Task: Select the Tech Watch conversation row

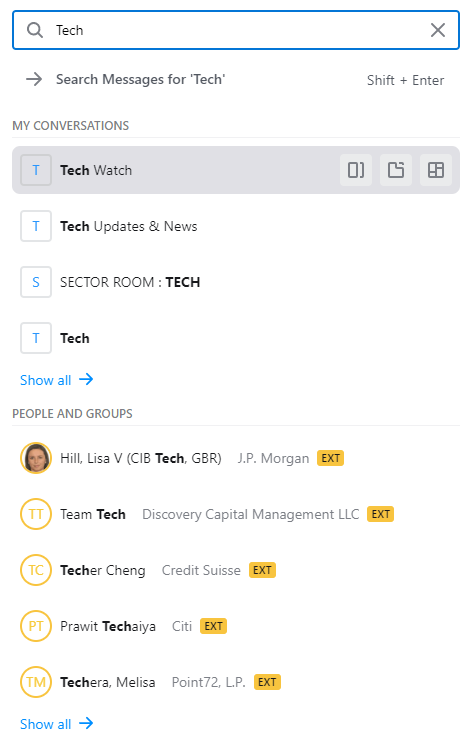Action: pos(236,170)
